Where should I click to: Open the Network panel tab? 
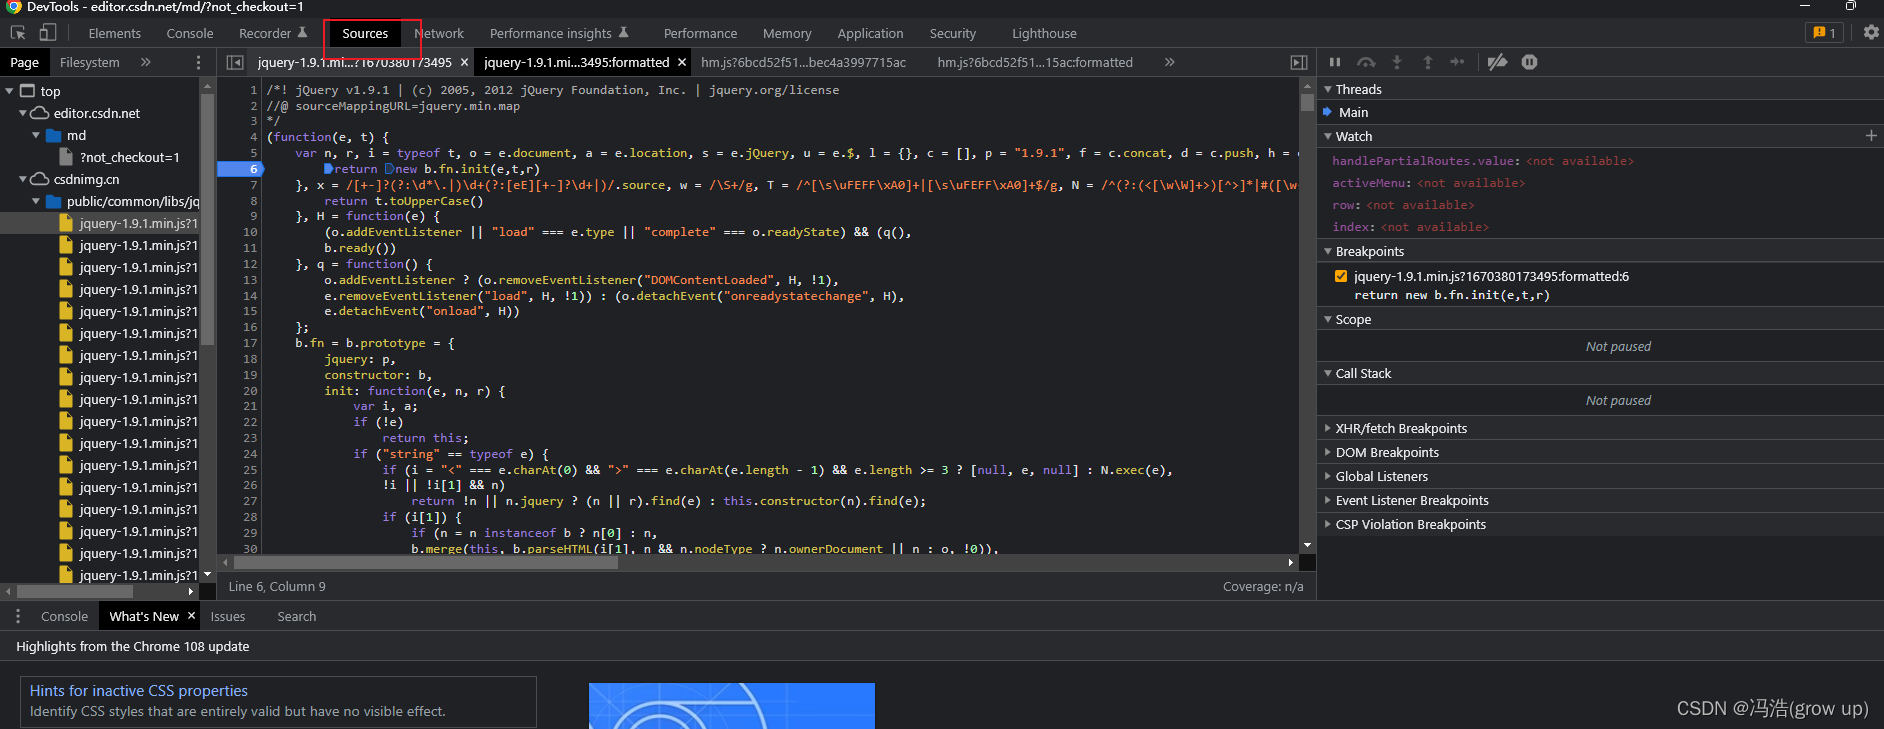pyautogui.click(x=439, y=33)
